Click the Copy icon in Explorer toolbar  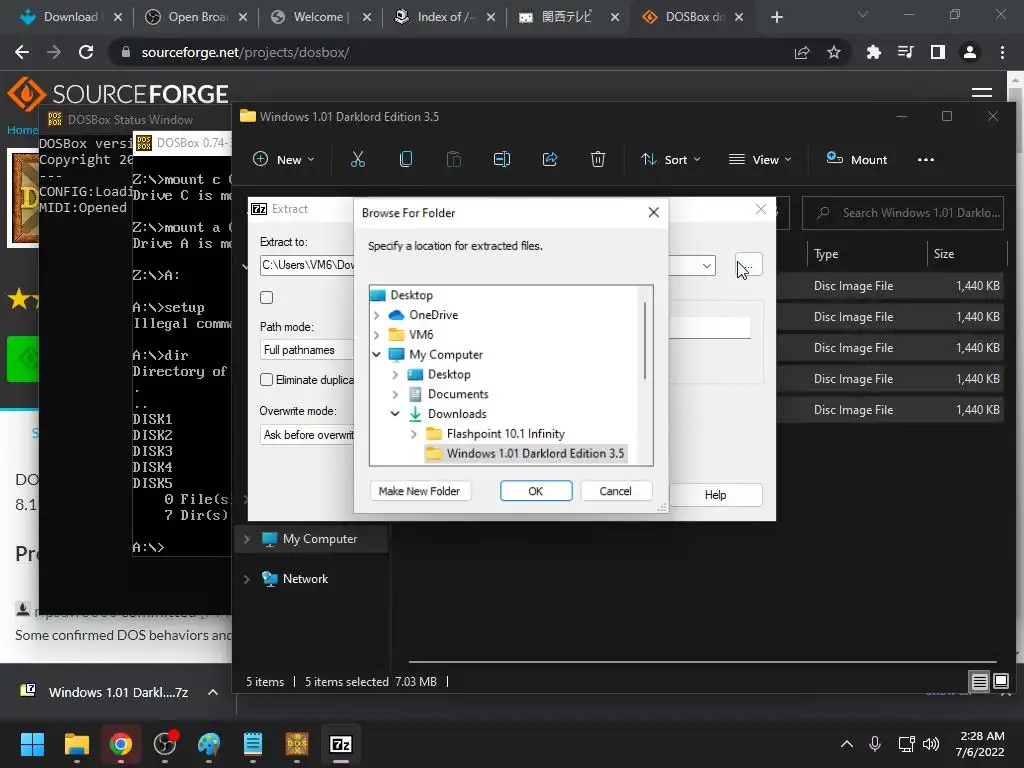point(406,159)
